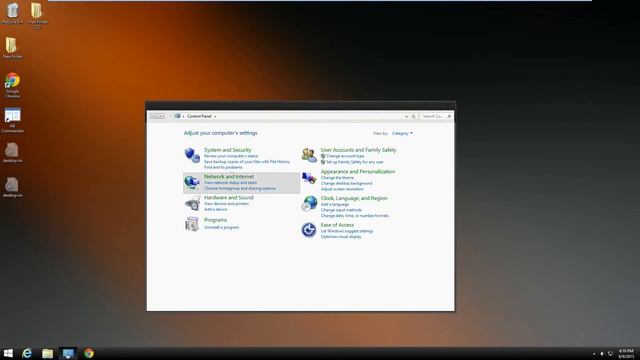Click the Control Panel breadcrumb text

(x=199, y=116)
